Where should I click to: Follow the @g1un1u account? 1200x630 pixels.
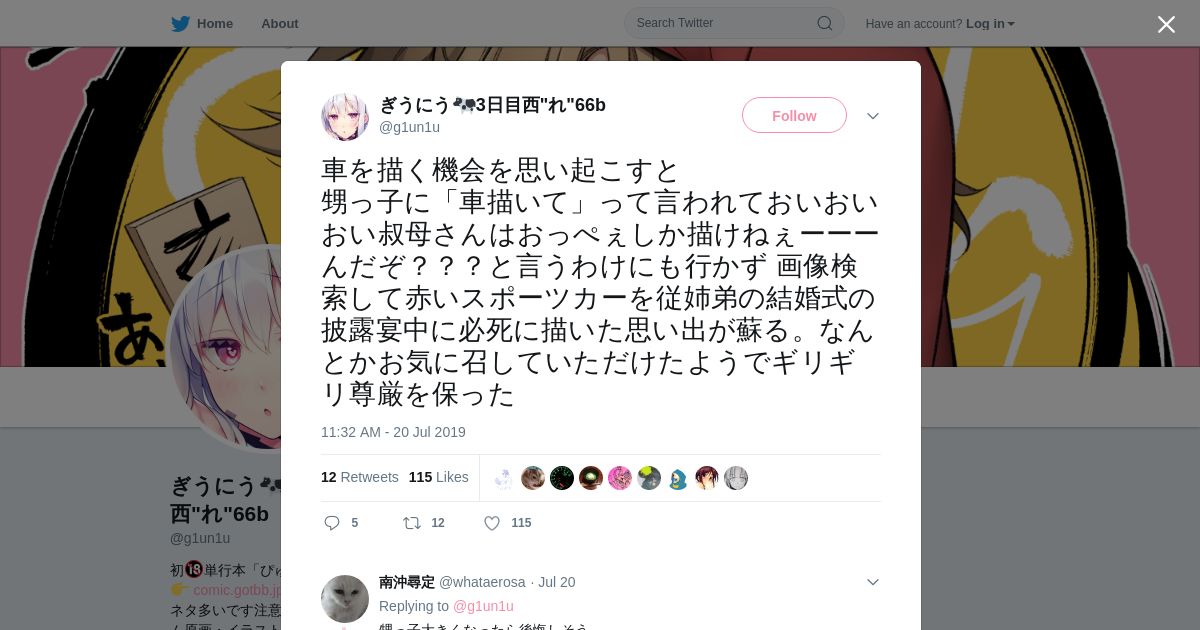click(794, 115)
